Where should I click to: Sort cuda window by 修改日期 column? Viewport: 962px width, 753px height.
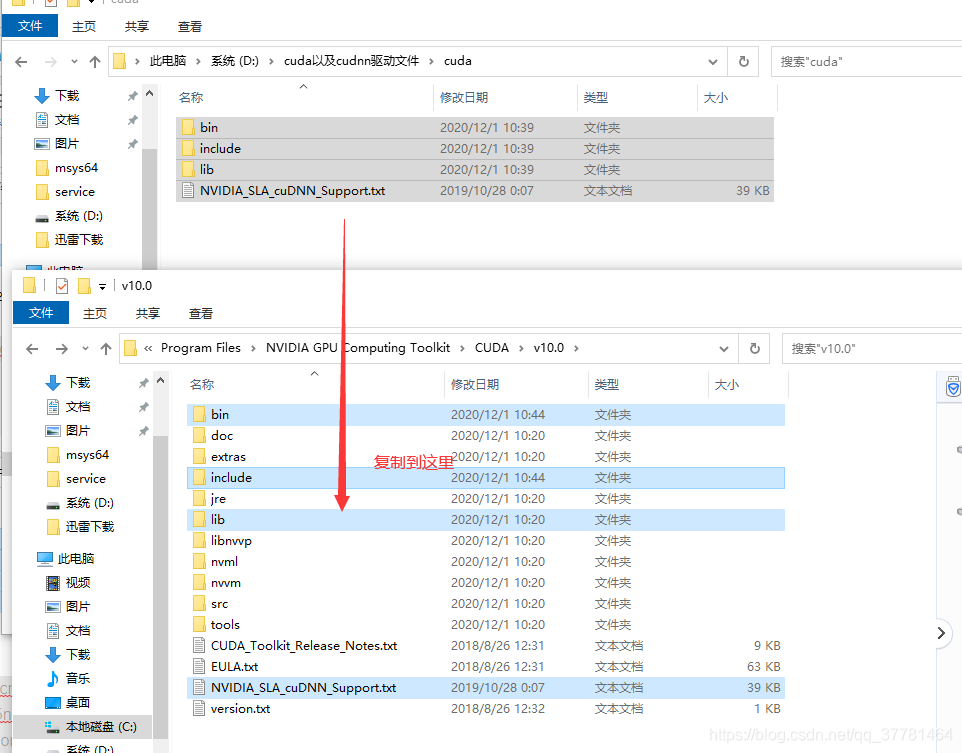click(464, 98)
